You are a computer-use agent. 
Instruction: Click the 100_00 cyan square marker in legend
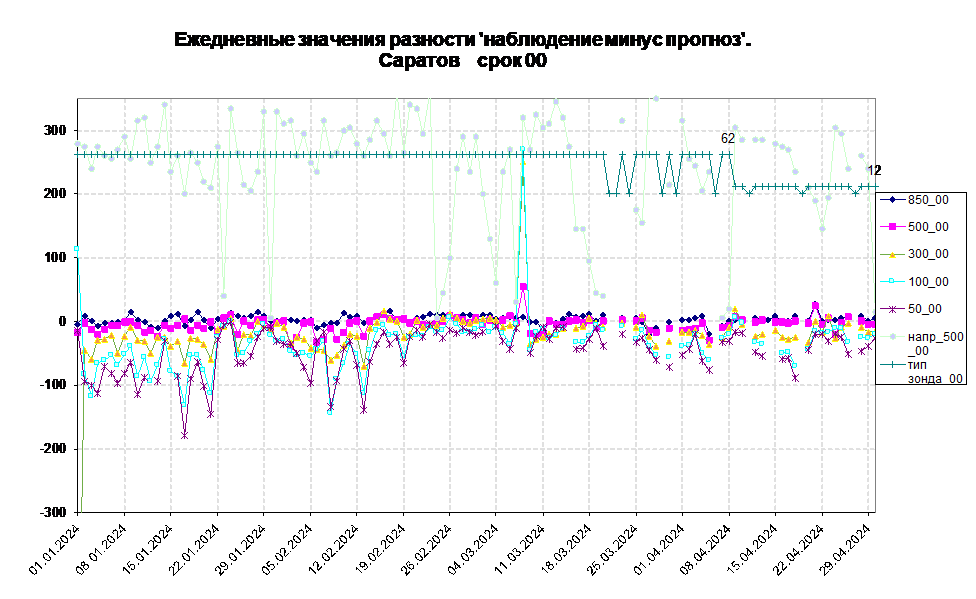[x=892, y=281]
